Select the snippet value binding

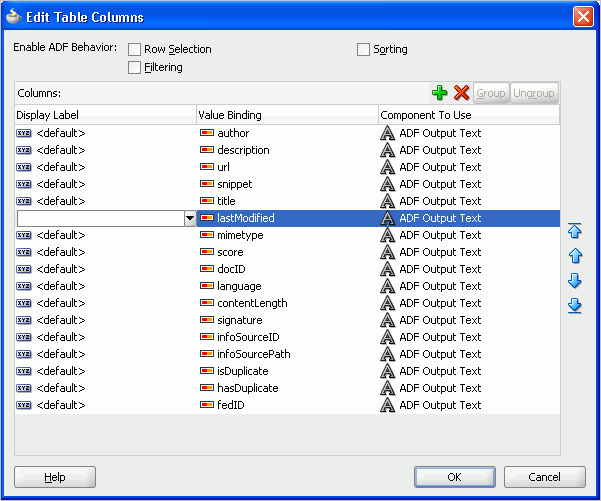coord(235,184)
